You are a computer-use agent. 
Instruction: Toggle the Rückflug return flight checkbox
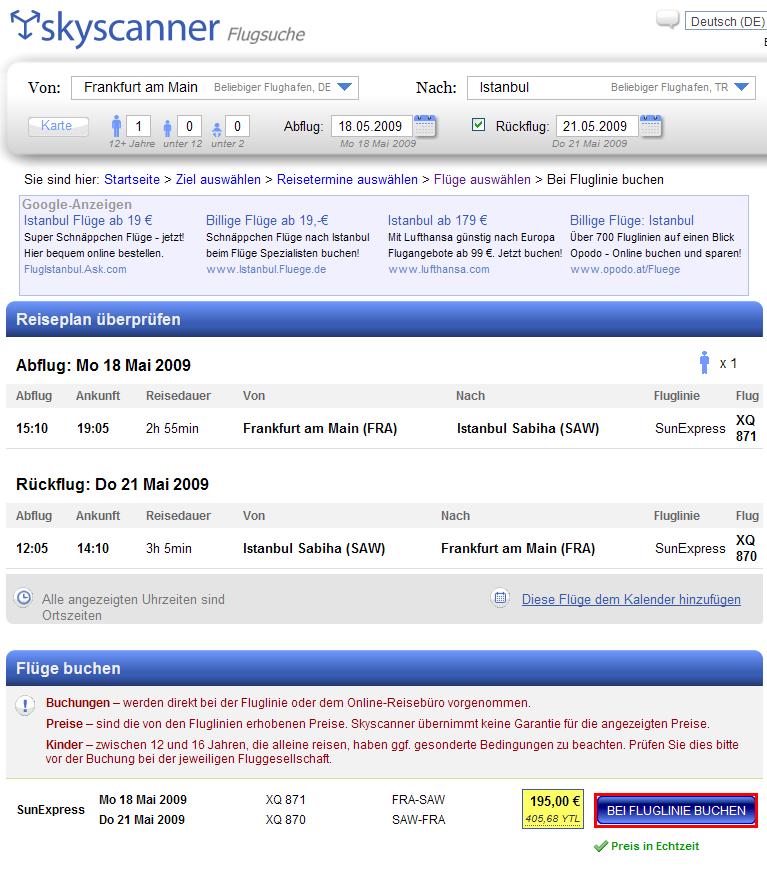[x=478, y=125]
